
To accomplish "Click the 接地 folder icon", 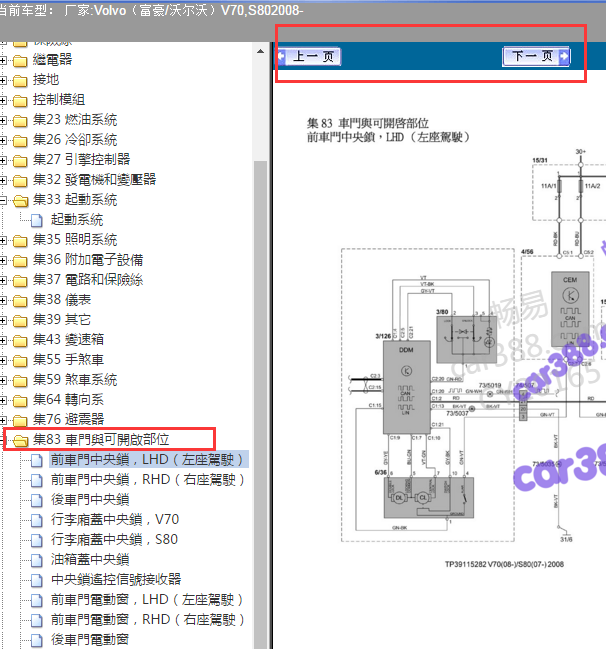I will pos(20,81).
